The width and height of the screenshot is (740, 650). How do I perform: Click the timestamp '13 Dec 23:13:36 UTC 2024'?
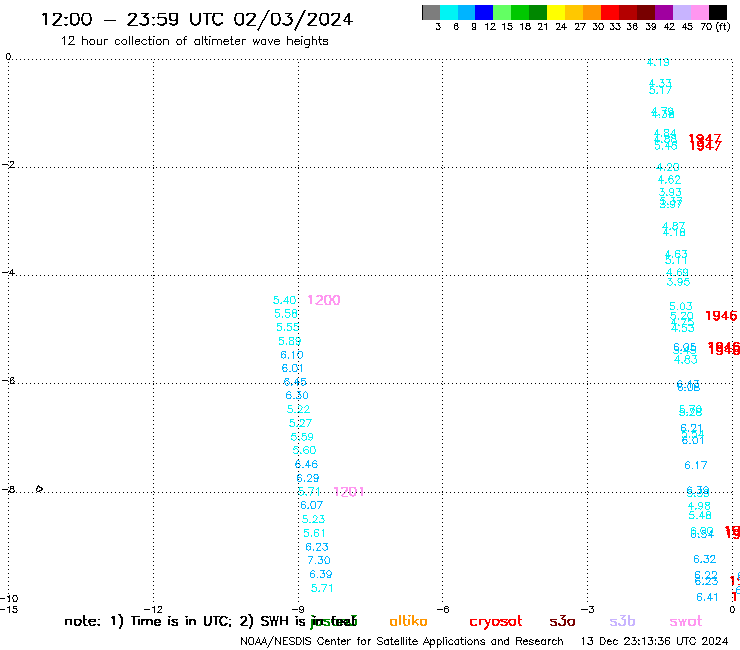point(654,642)
